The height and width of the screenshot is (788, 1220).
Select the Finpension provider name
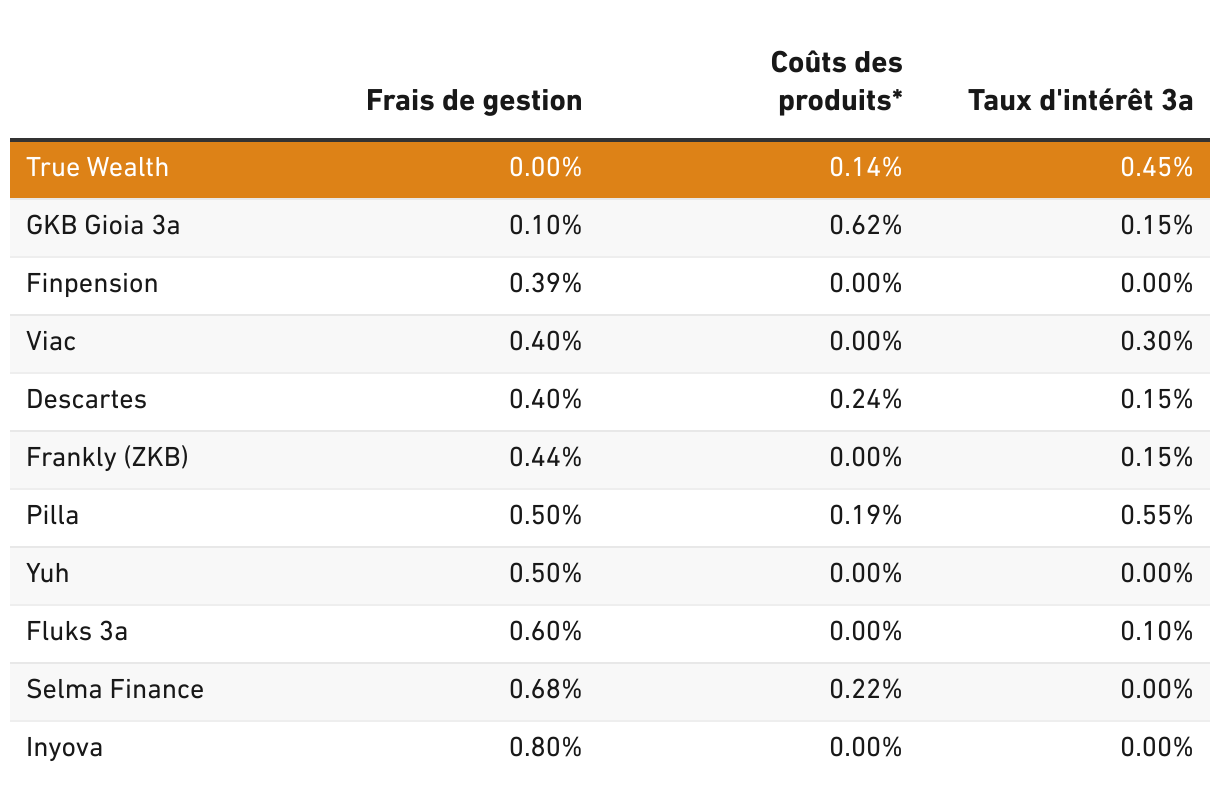coord(92,283)
